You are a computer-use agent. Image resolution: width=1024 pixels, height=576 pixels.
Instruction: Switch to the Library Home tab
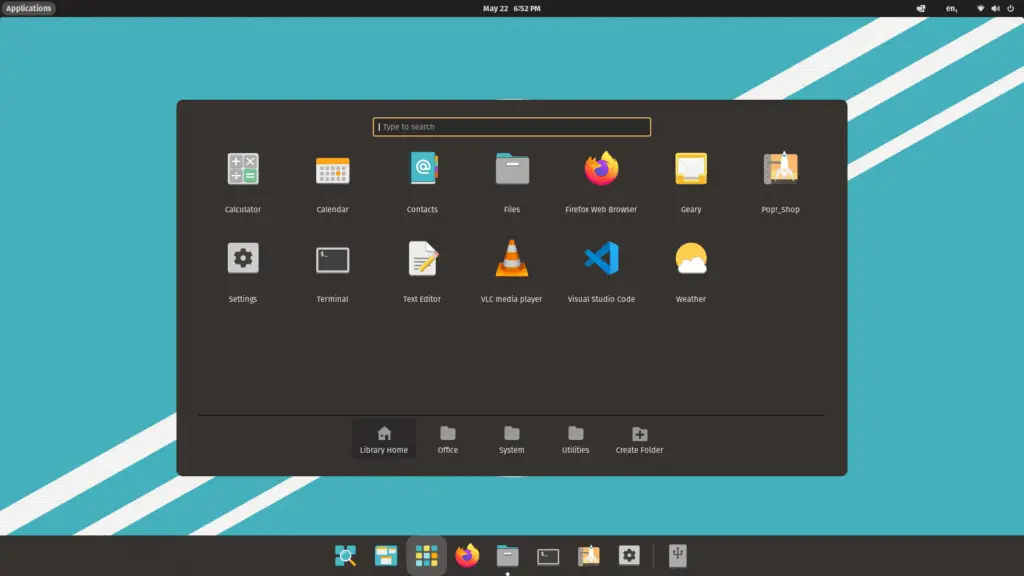(384, 439)
